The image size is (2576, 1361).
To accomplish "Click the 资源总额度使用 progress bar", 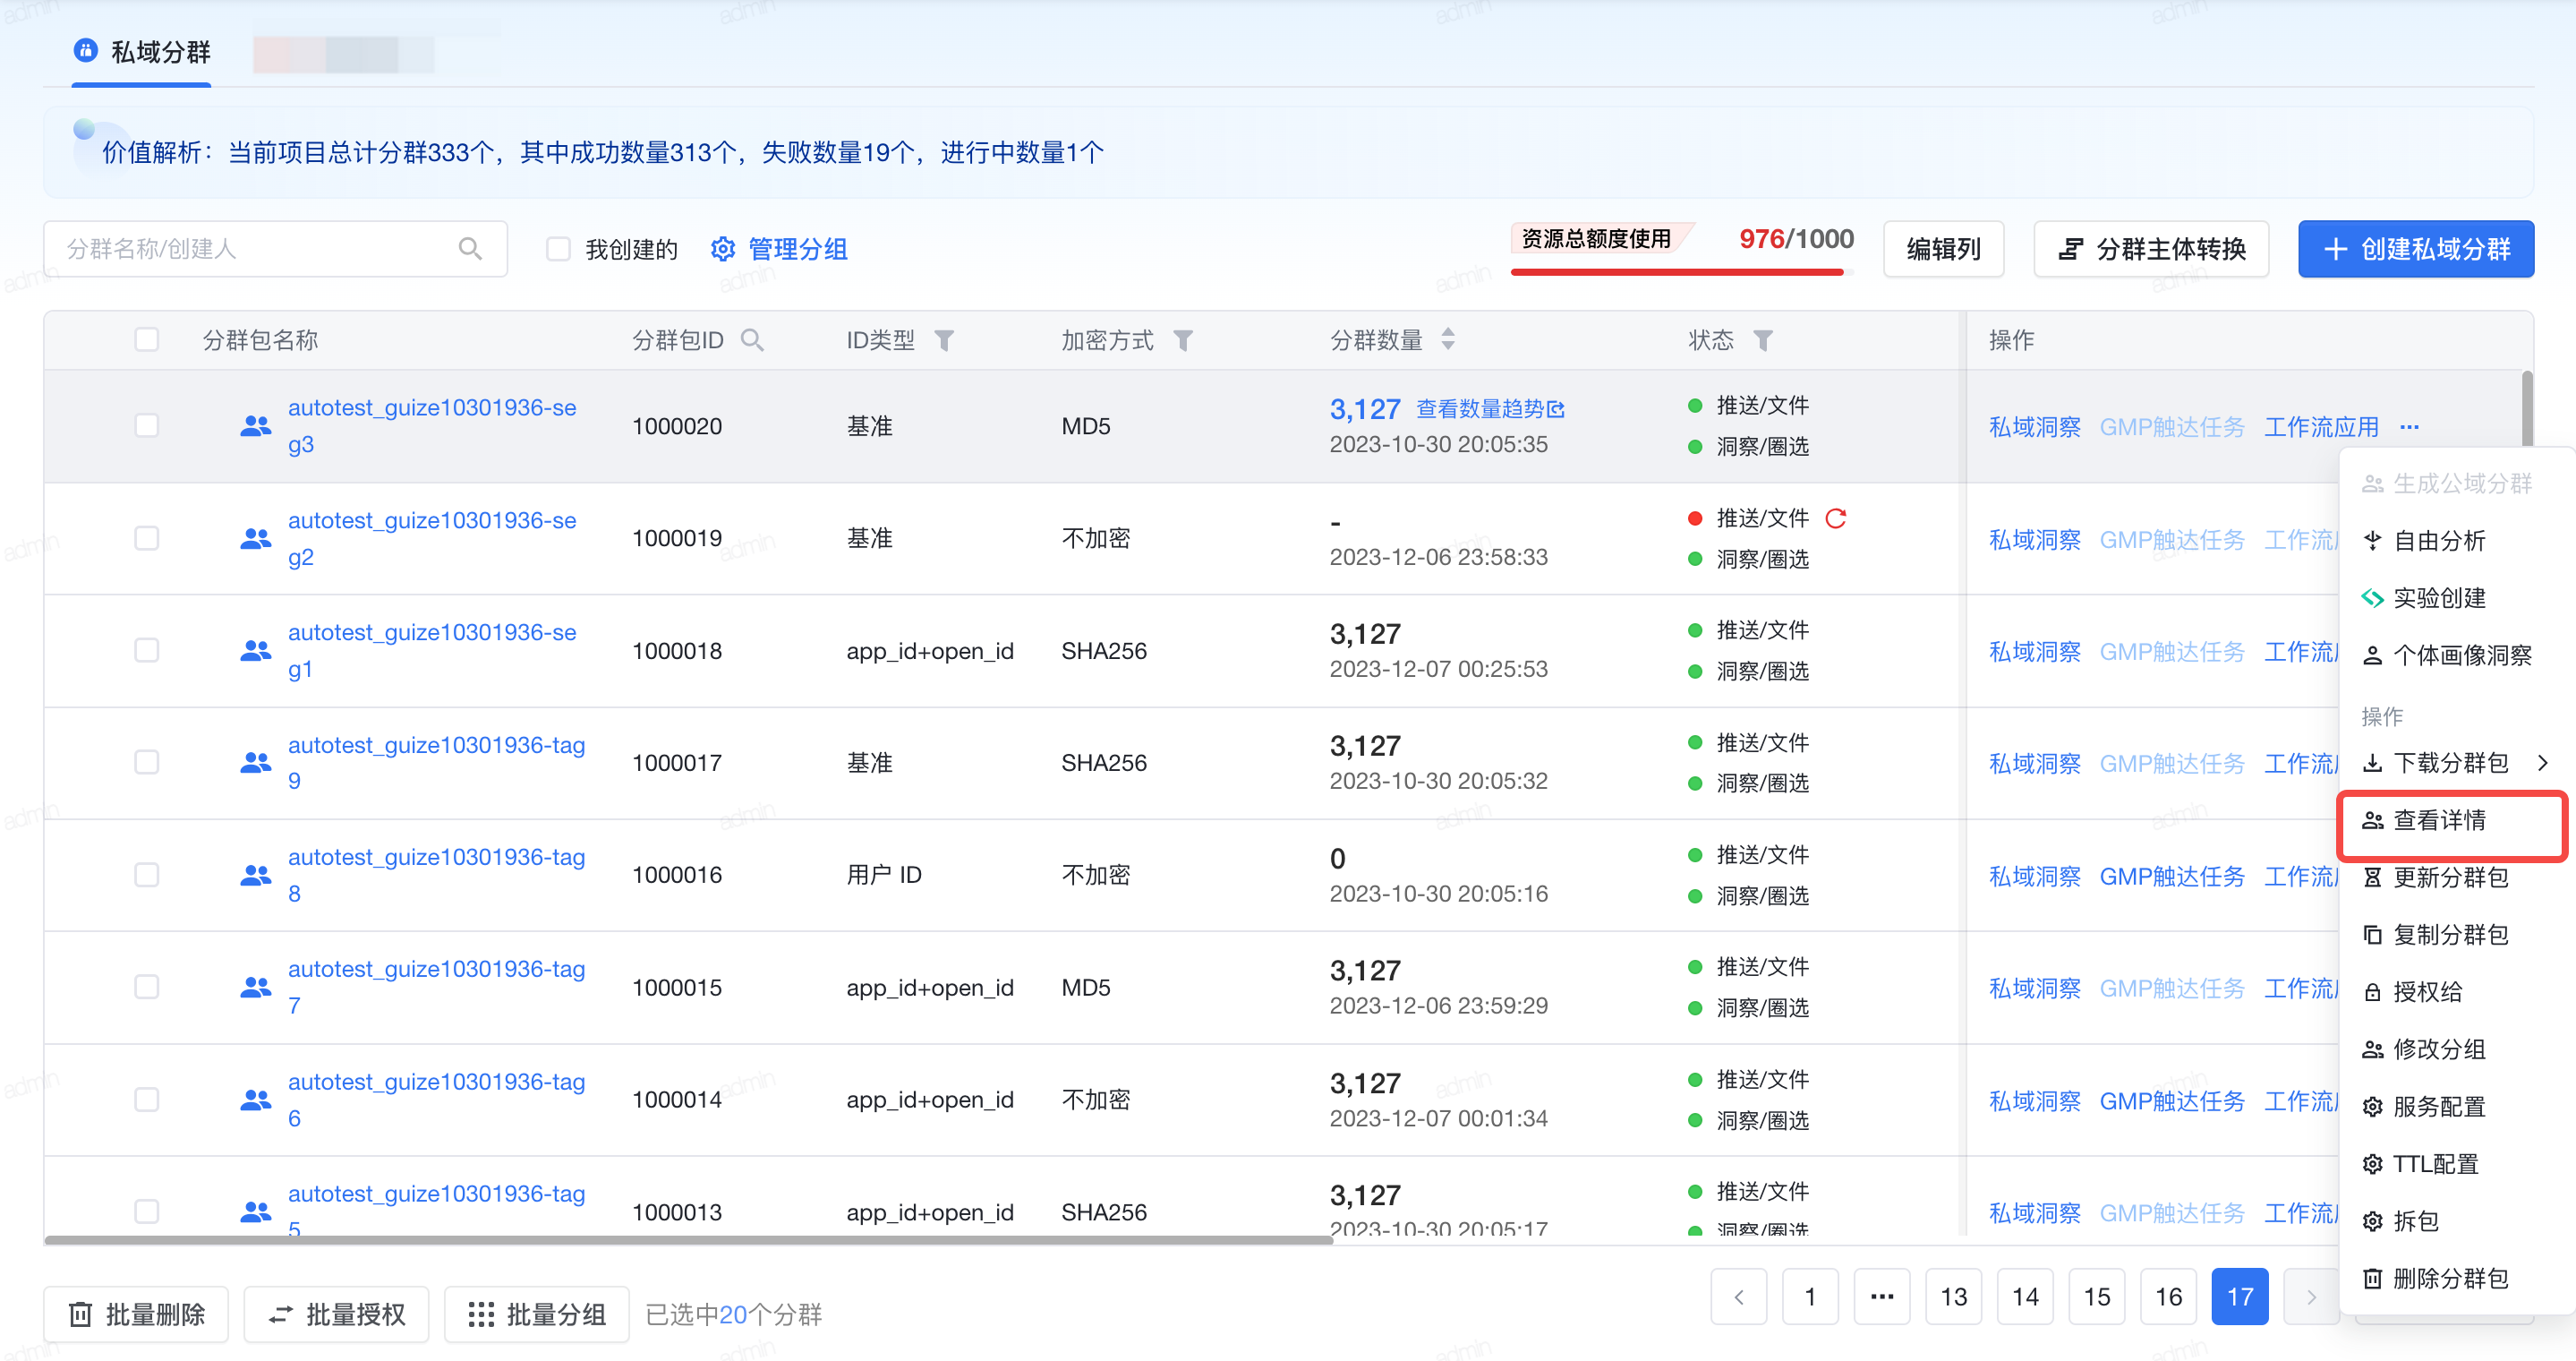I will pyautogui.click(x=1682, y=271).
